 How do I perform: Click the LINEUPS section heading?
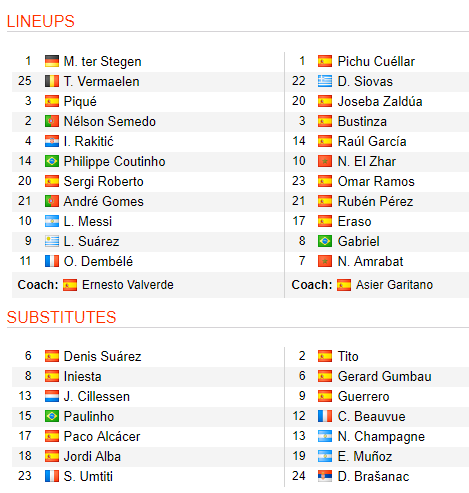tap(41, 21)
